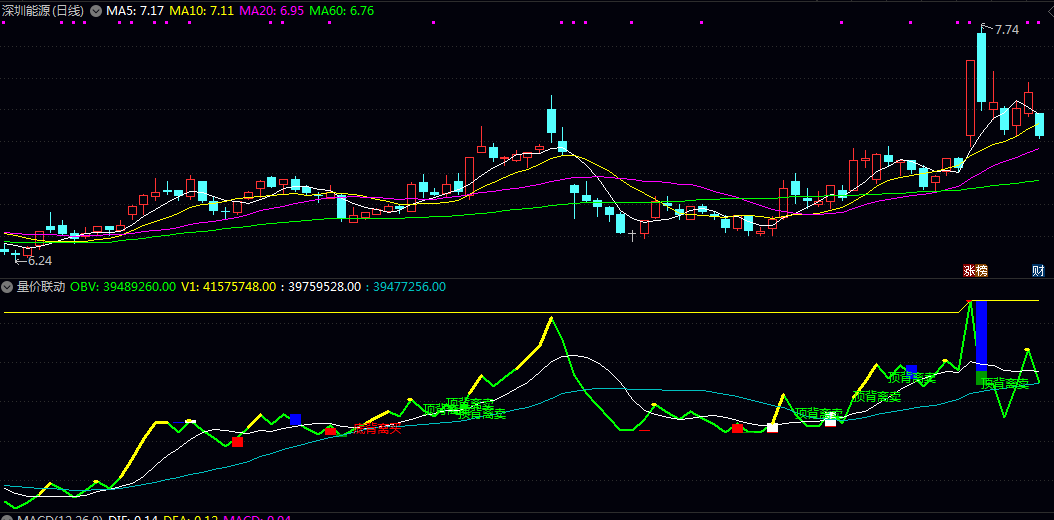
Task: Click the 深圳能源 (日线) chart title
Action: [42, 10]
